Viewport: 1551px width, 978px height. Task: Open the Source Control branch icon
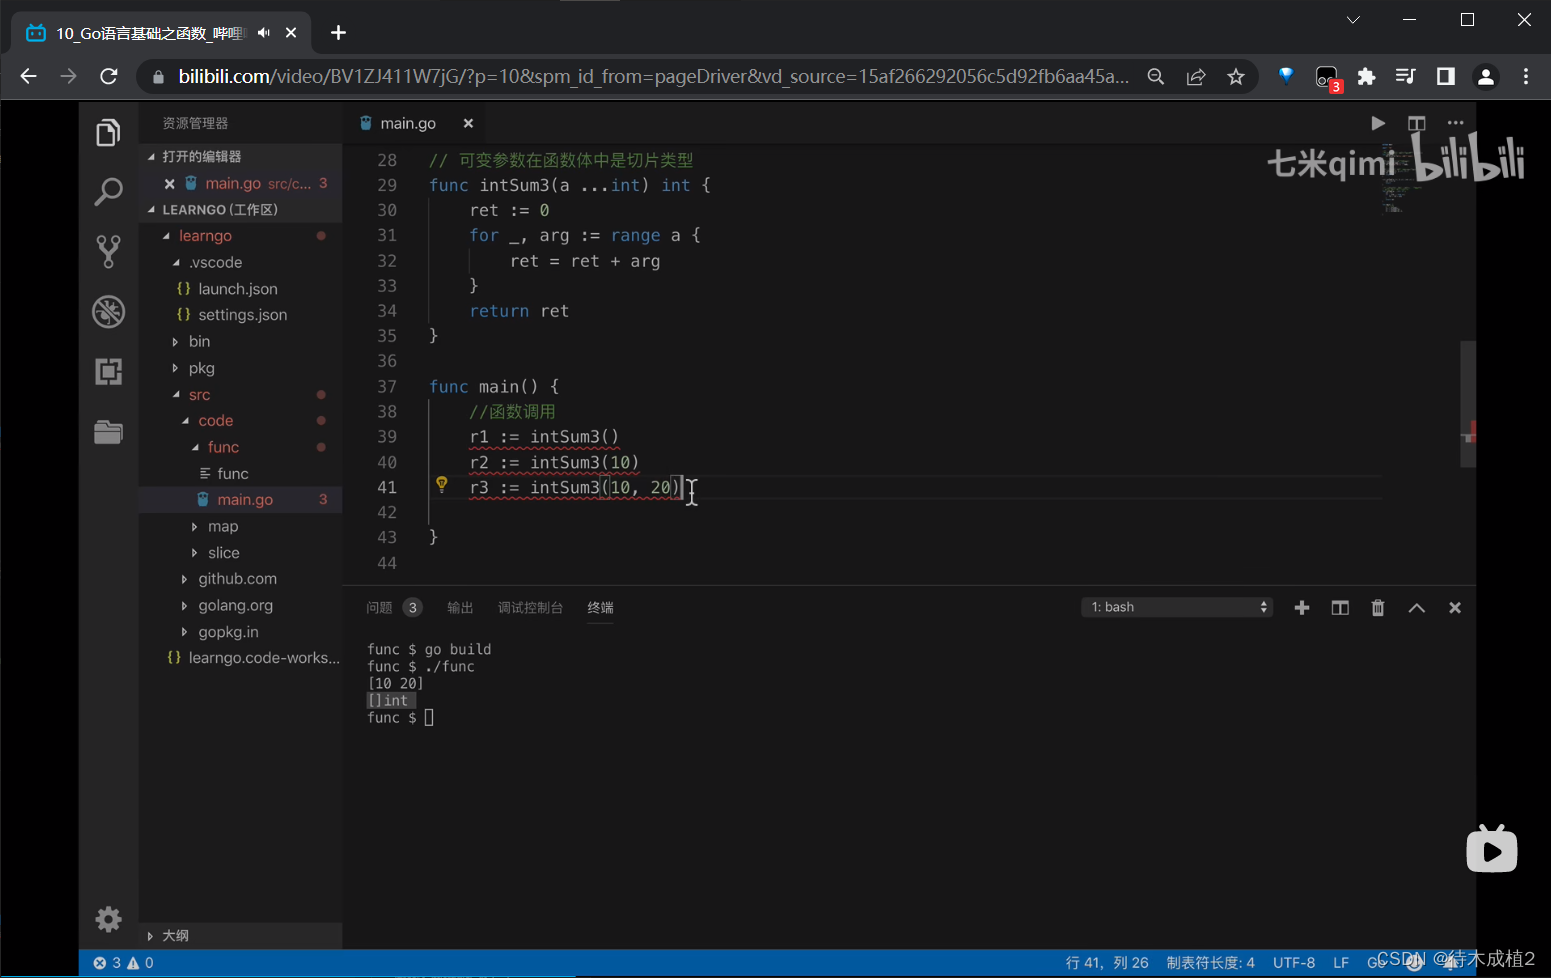click(108, 251)
